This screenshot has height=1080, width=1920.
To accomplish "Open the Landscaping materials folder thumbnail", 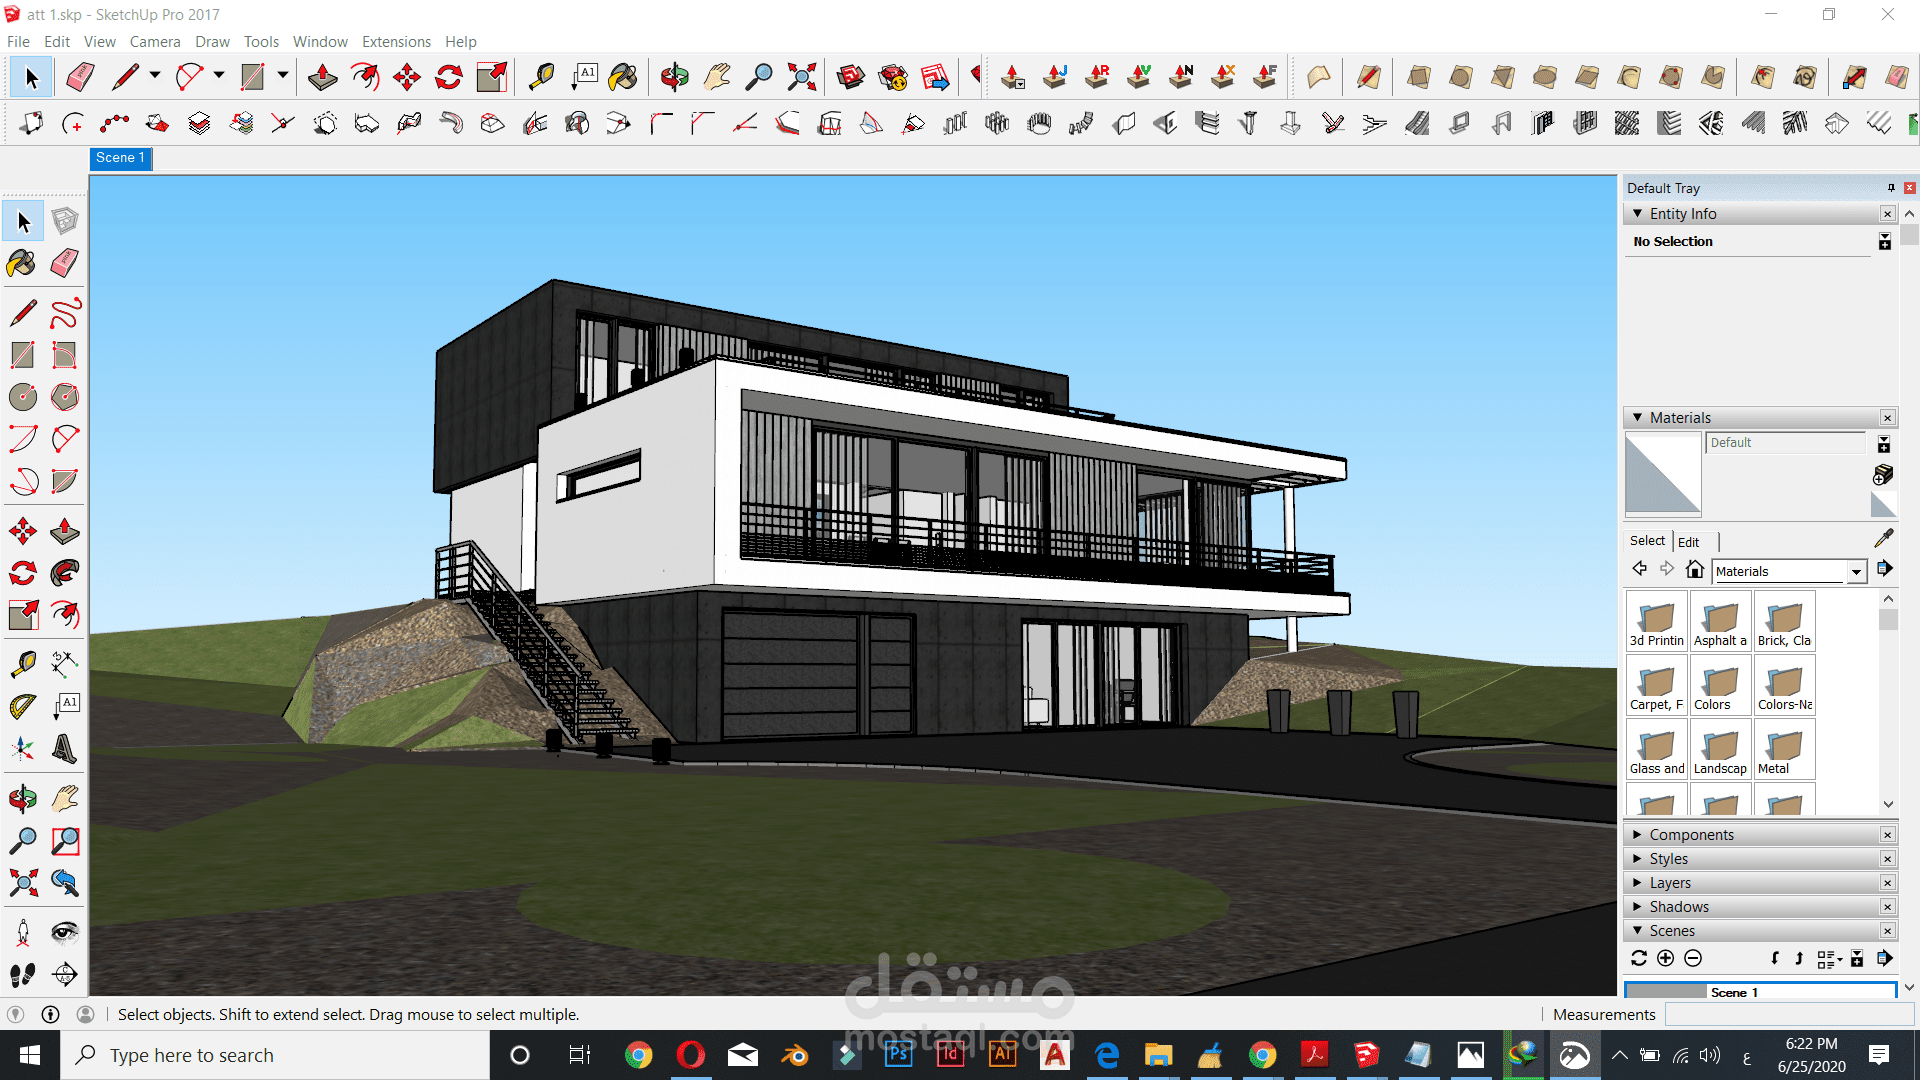I will pos(1720,750).
